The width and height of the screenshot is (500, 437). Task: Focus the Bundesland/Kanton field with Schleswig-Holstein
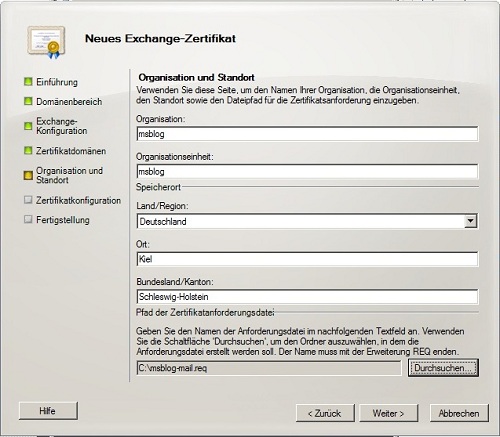(x=307, y=297)
